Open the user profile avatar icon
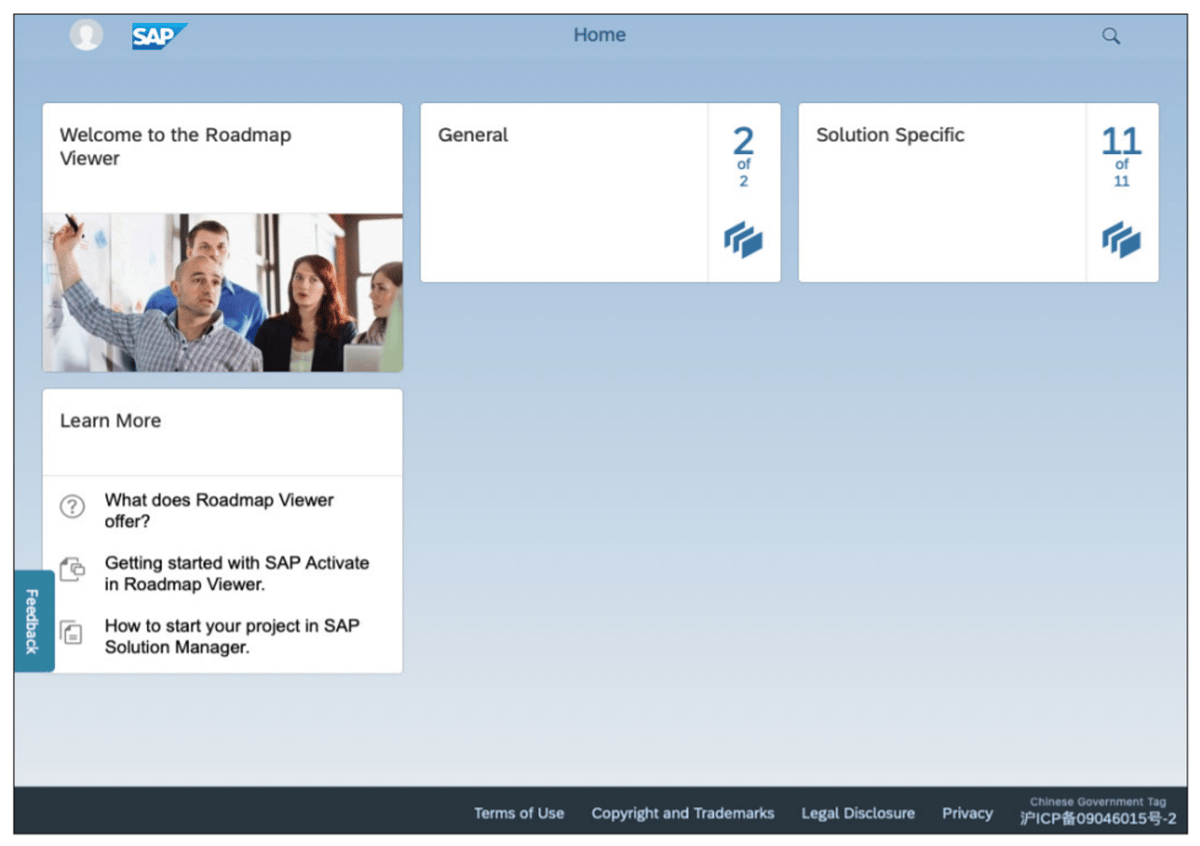The height and width of the screenshot is (846, 1200). [86, 33]
